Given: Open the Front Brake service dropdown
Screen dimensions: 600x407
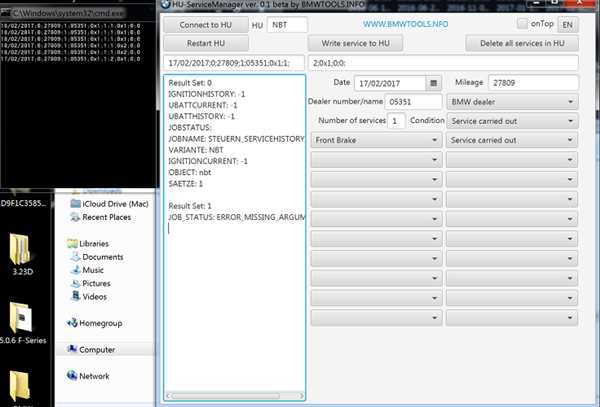Looking at the screenshot, I should point(375,140).
